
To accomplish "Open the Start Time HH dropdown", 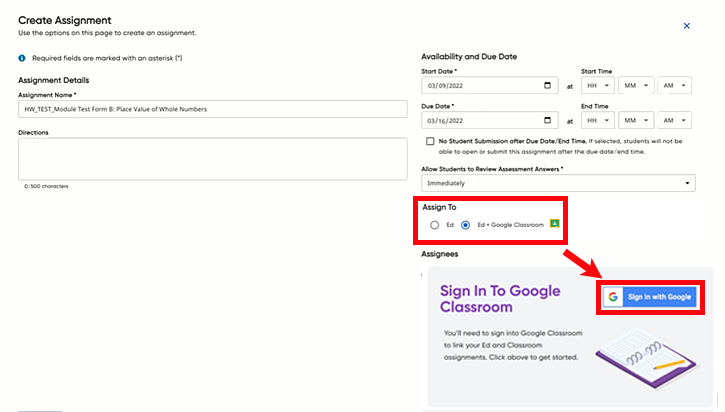I will (x=598, y=86).
